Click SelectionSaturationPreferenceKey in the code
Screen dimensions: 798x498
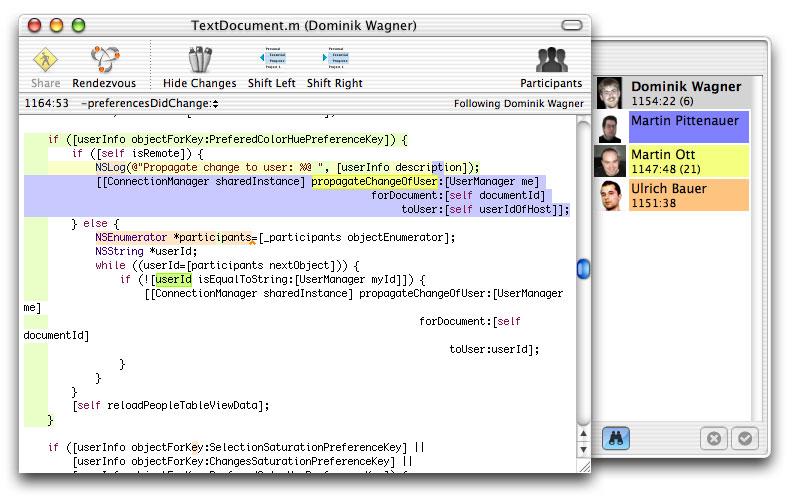[305, 448]
